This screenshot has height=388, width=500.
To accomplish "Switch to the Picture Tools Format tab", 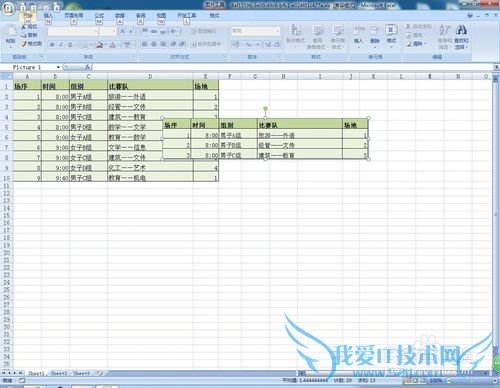I will [x=214, y=15].
